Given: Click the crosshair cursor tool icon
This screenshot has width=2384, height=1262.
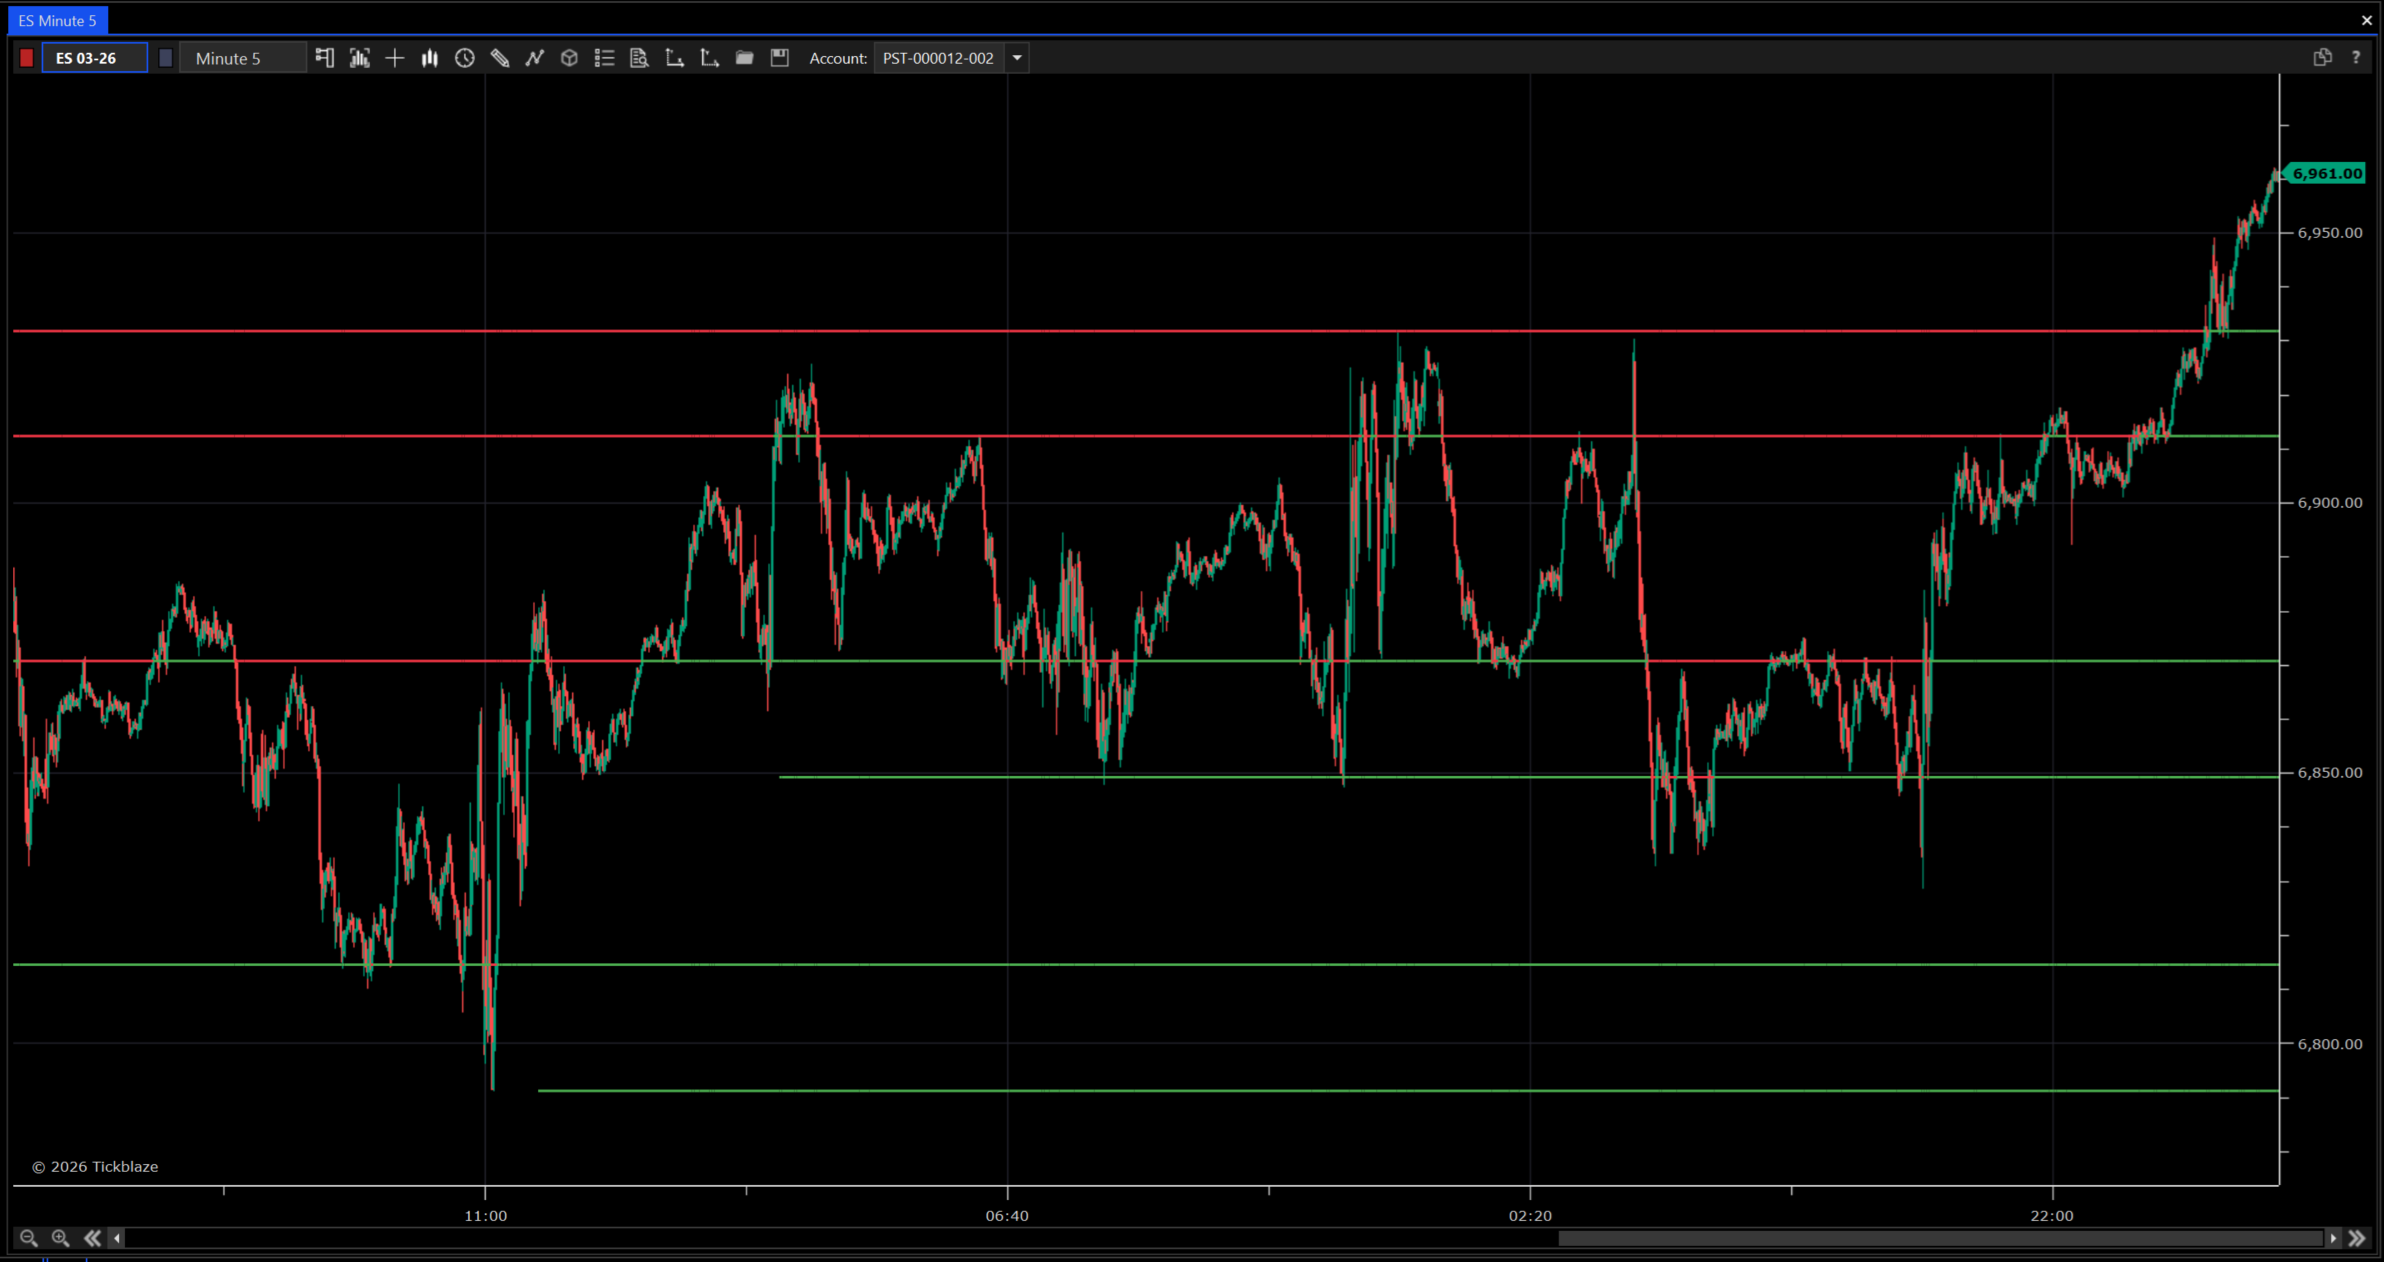Looking at the screenshot, I should [395, 58].
